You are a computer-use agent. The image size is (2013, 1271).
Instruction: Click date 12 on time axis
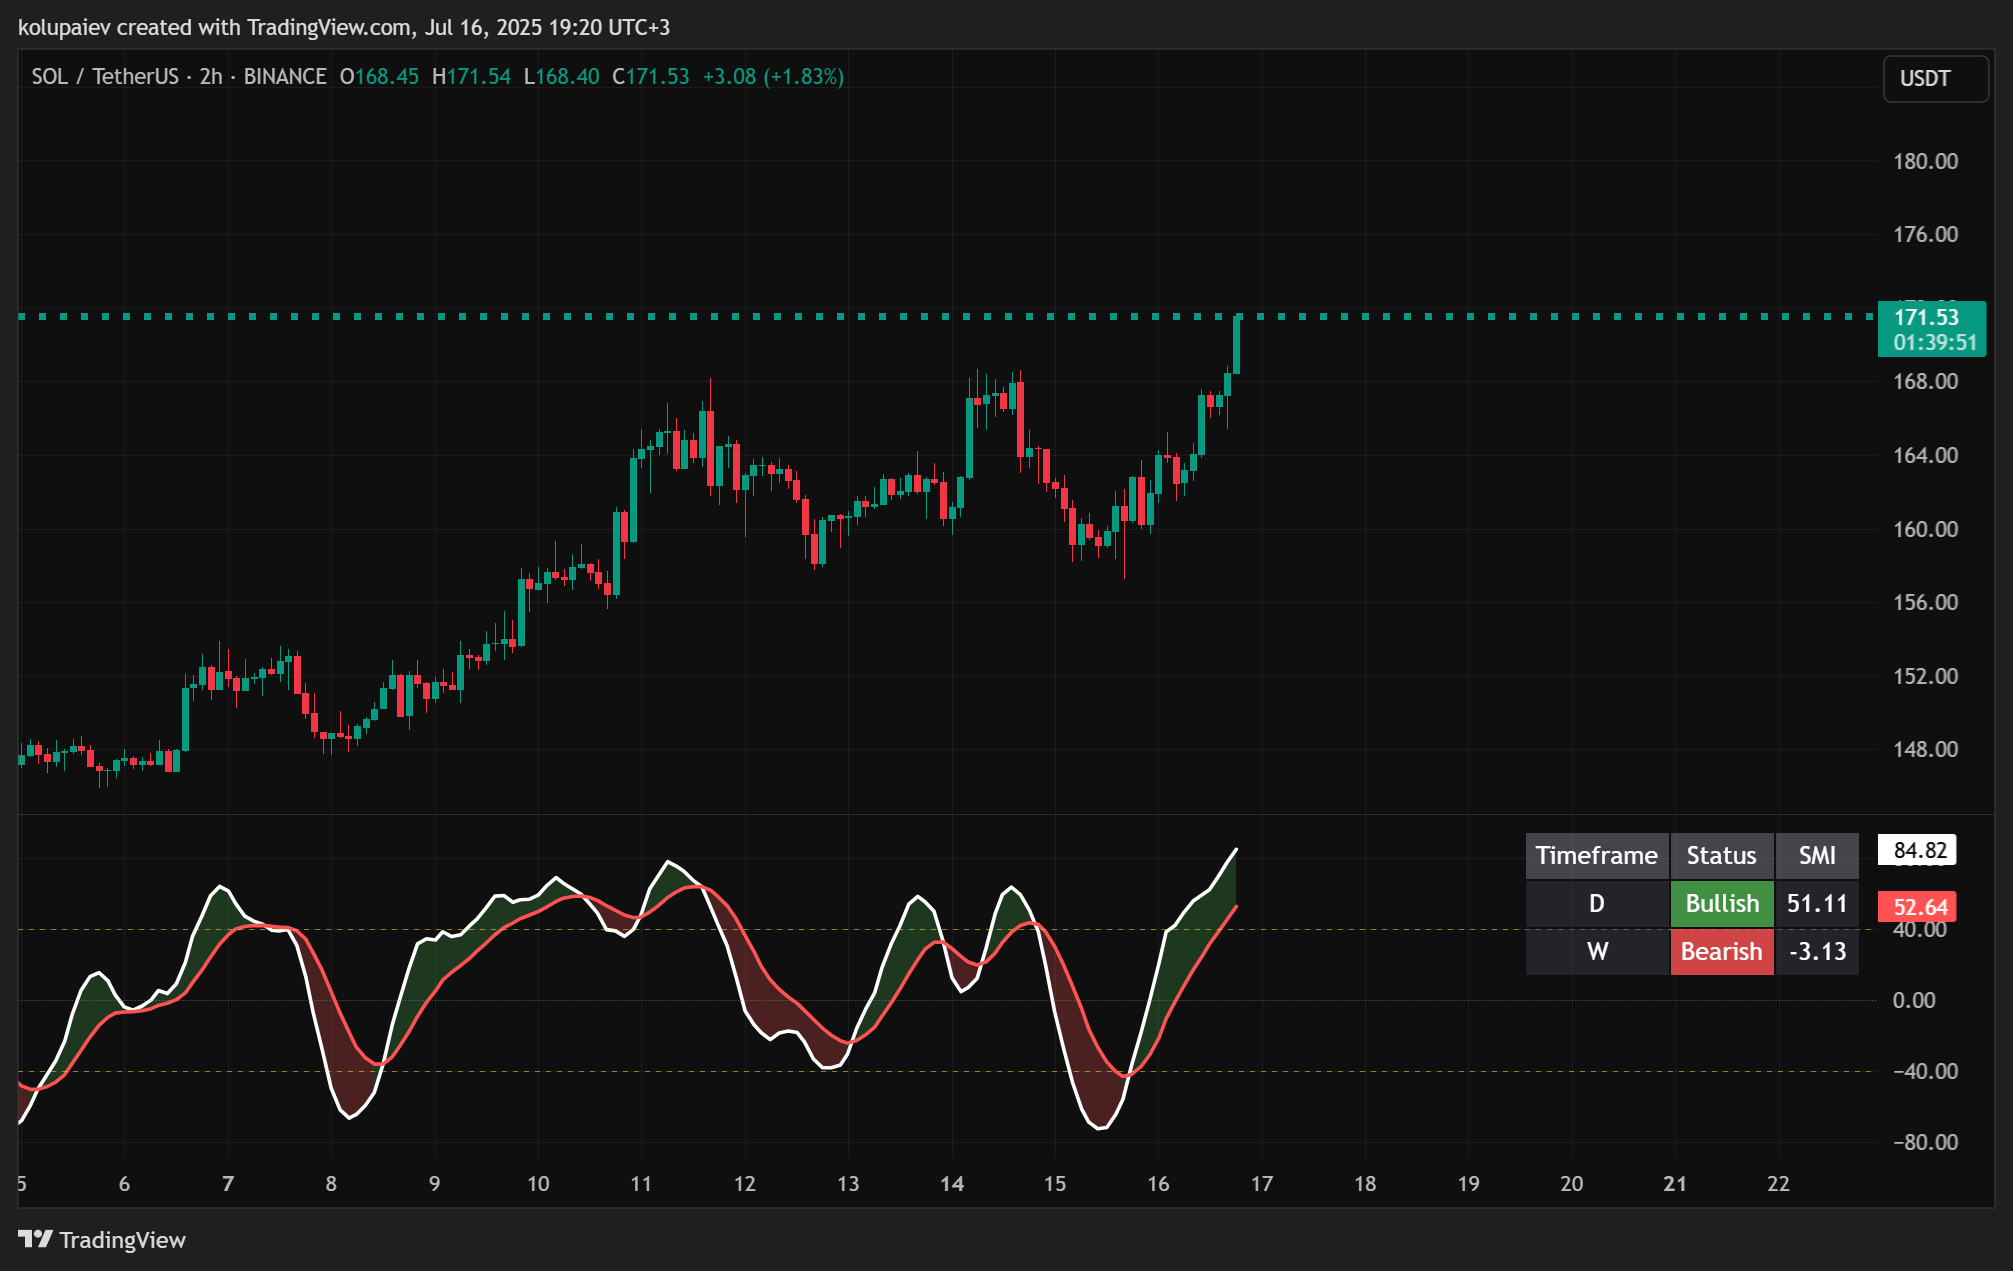[x=745, y=1184]
